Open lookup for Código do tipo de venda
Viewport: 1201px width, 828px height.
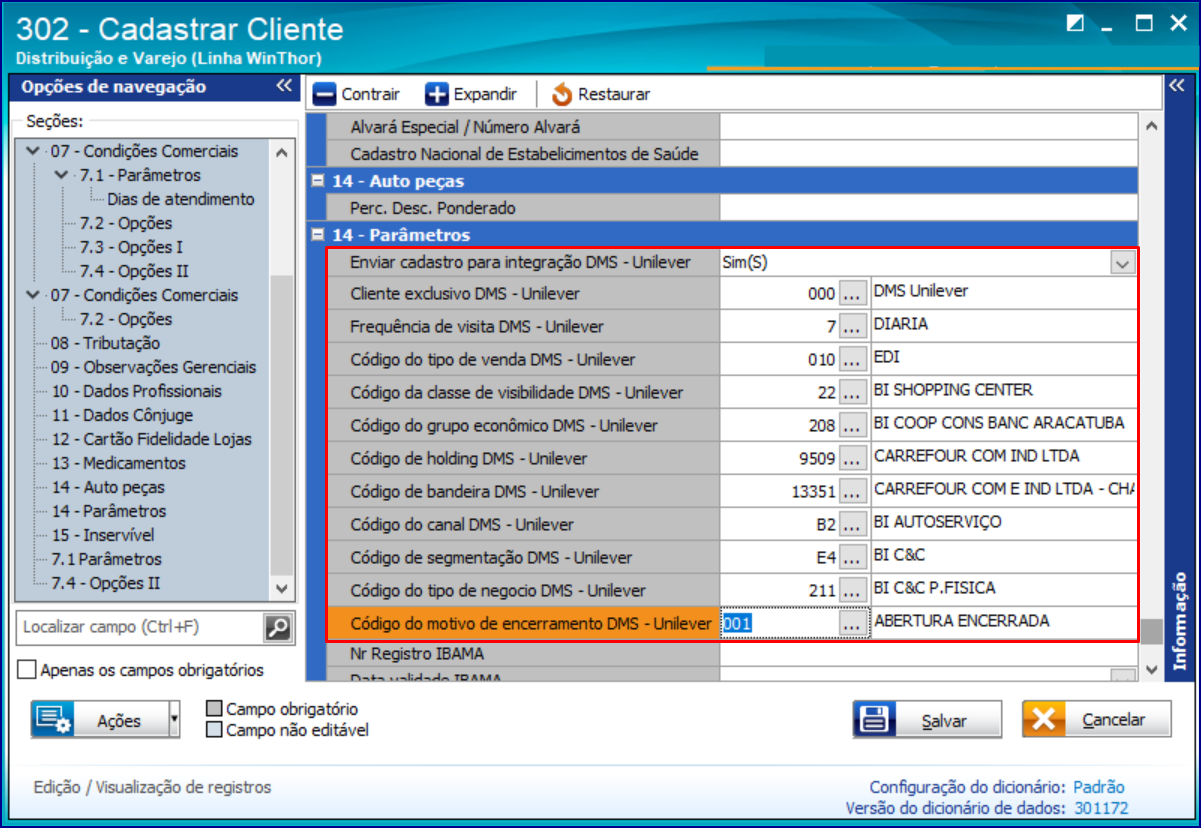(852, 360)
